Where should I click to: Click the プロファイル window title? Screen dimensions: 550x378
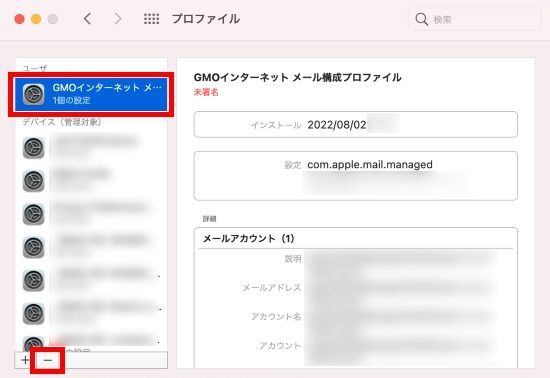coord(206,19)
